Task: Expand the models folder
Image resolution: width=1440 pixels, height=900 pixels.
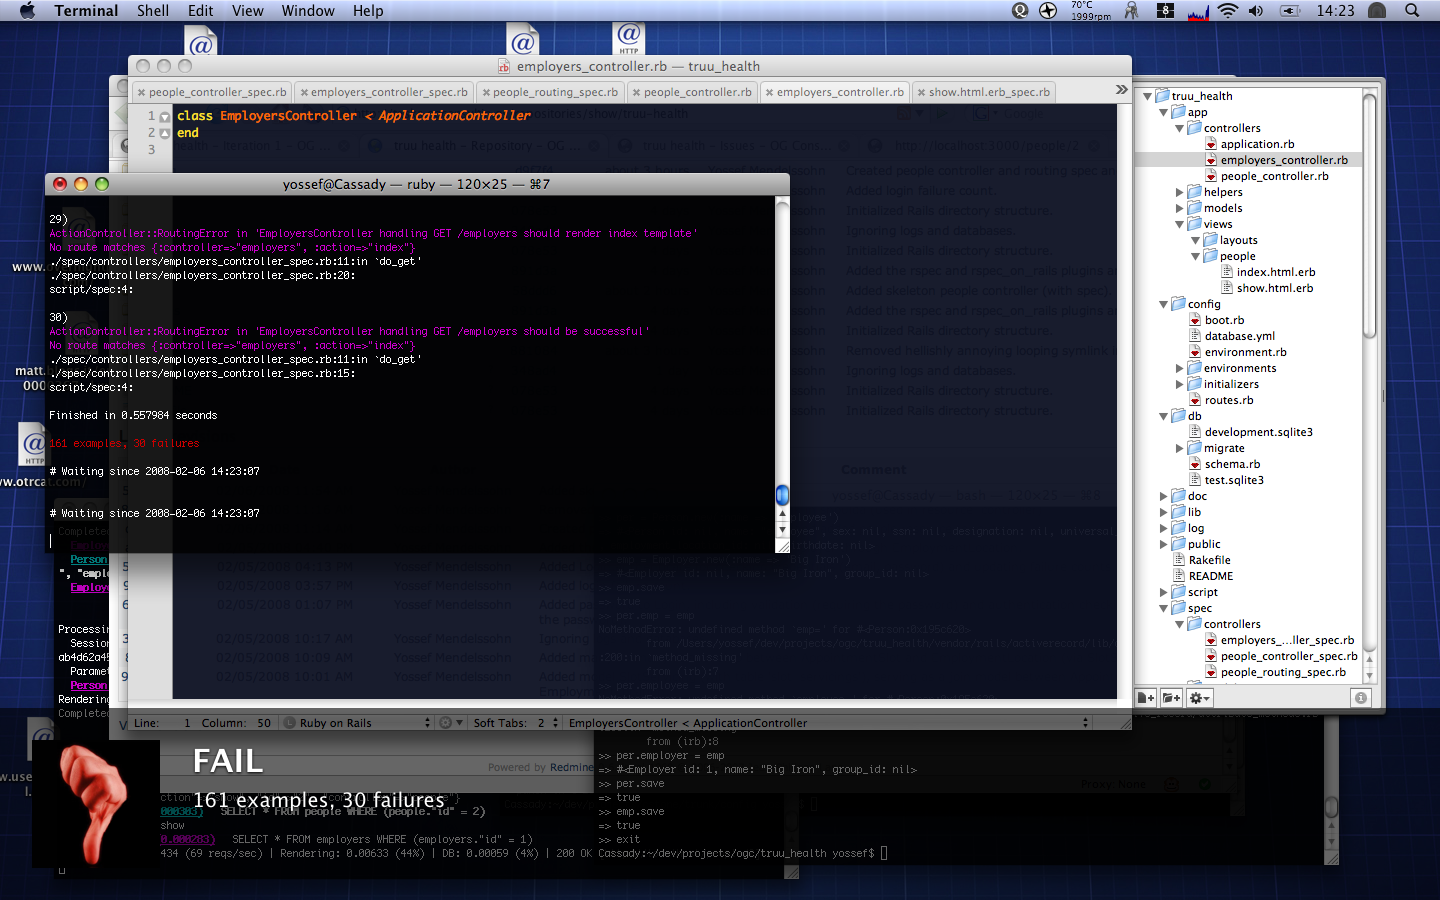Action: click(1180, 208)
